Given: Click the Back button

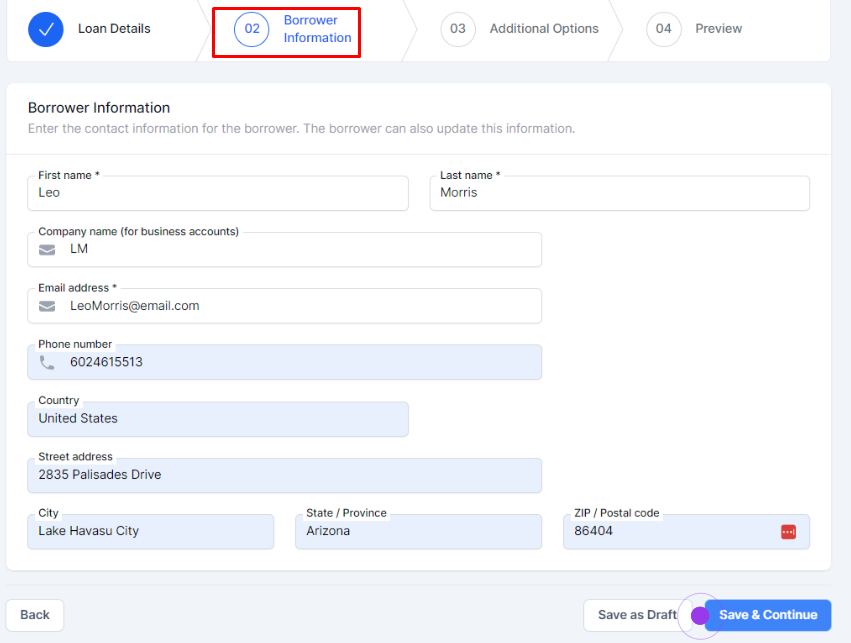Looking at the screenshot, I should click(35, 615).
